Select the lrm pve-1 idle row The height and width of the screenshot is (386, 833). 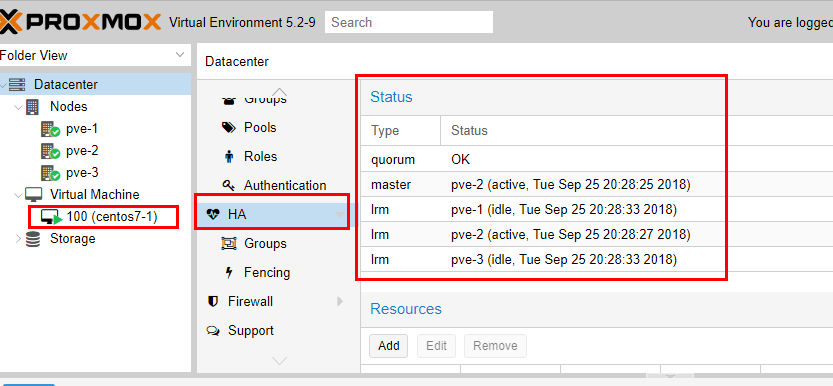[597, 209]
